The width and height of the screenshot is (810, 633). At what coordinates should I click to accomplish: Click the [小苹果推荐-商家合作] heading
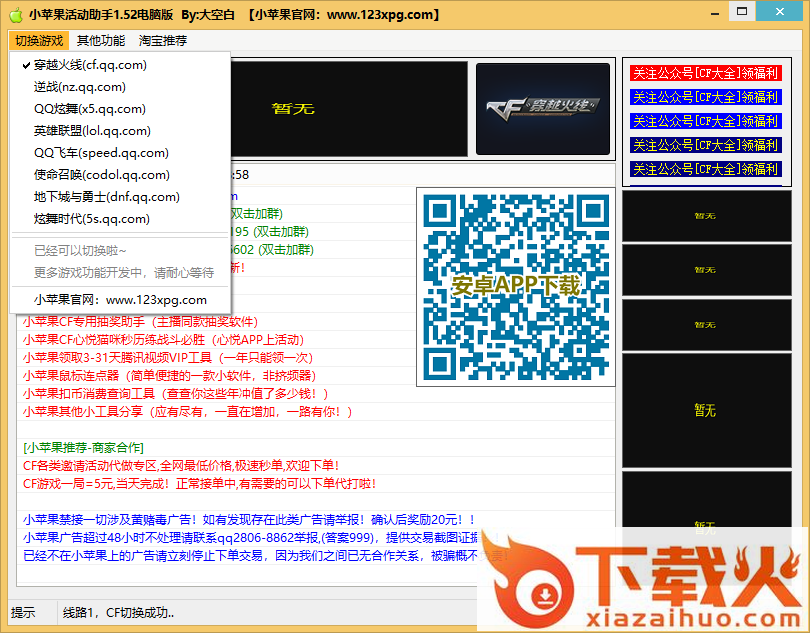click(x=83, y=447)
